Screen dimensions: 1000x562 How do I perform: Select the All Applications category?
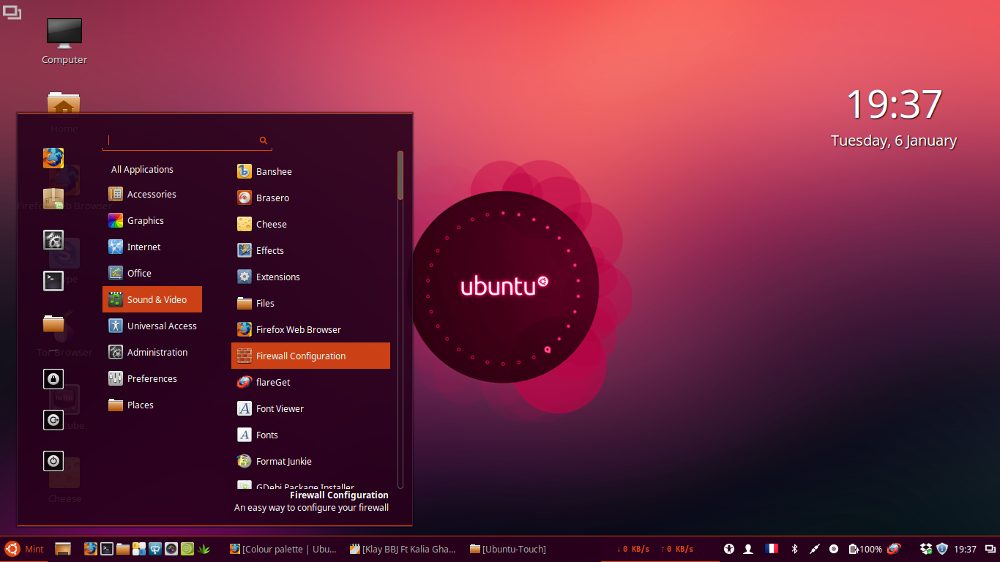click(x=142, y=169)
